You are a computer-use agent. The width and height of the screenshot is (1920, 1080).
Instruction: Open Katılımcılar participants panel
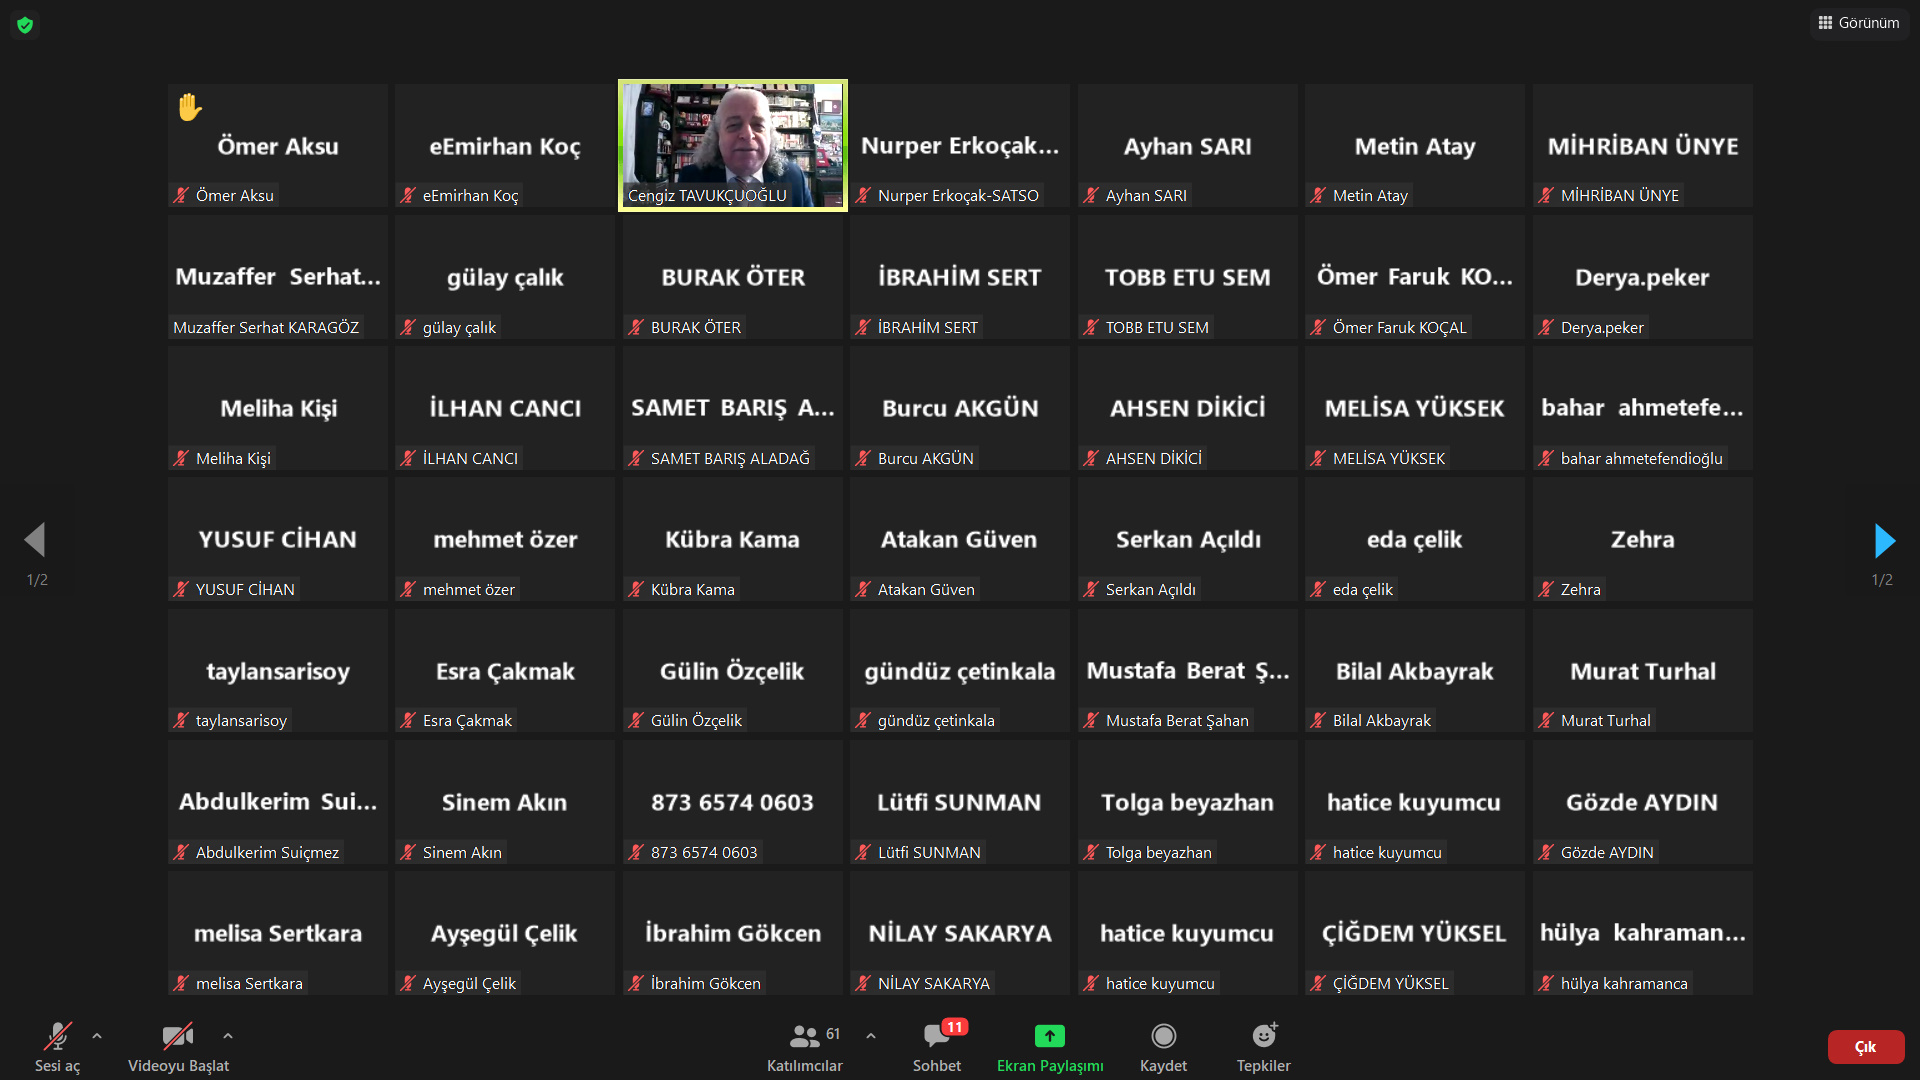804,1046
